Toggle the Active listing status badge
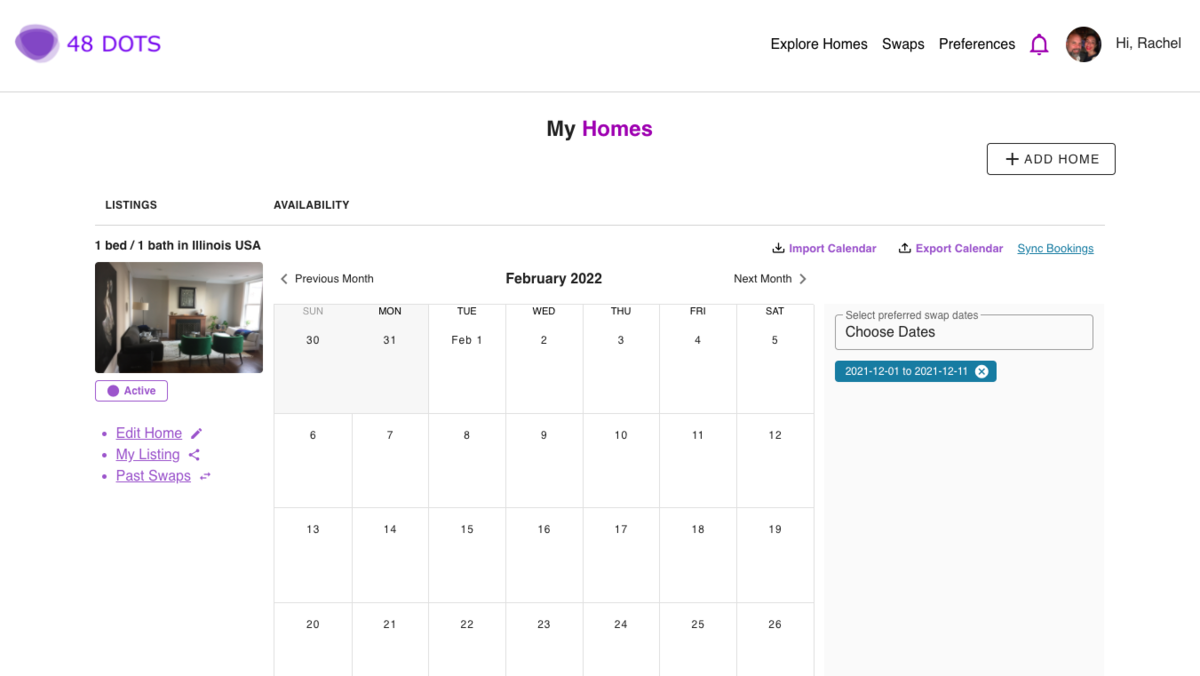 [131, 391]
